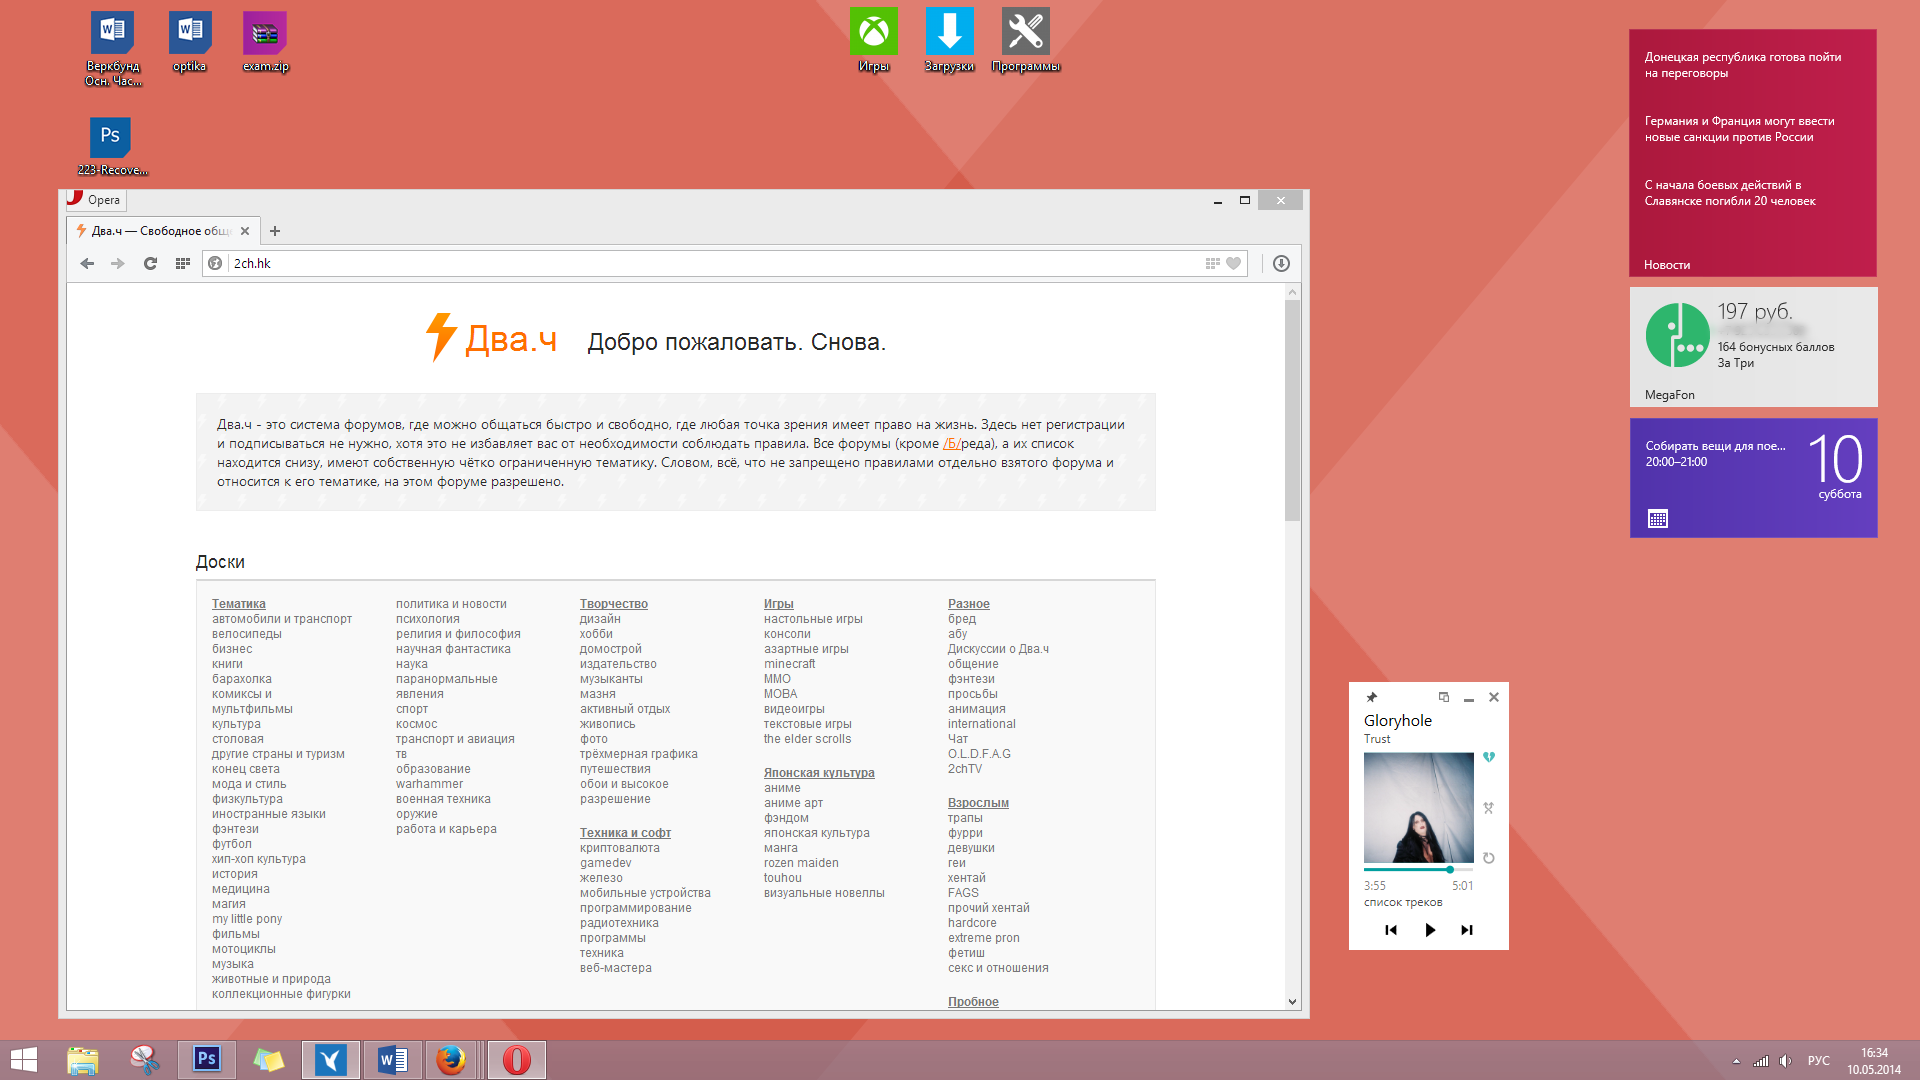
Task: Open Photoshop from the taskbar
Action: tap(207, 1059)
